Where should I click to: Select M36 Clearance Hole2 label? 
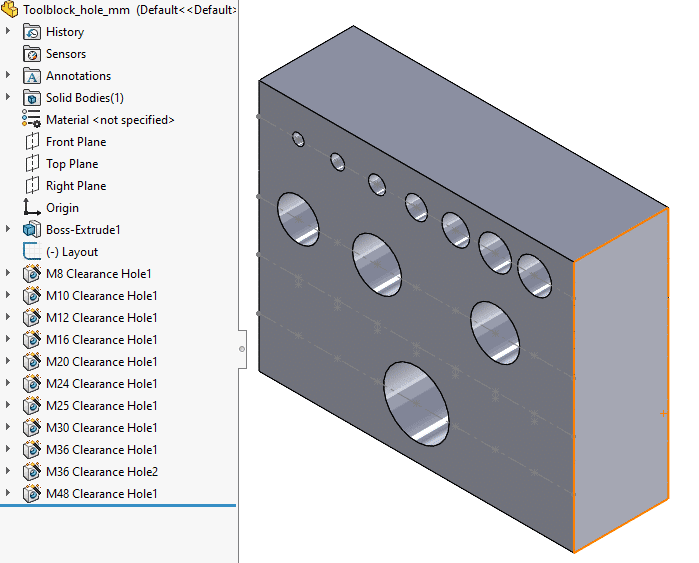(102, 472)
